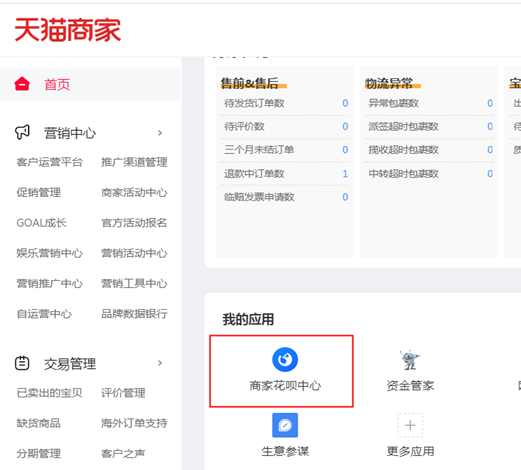Click the 我的应用 section title

(x=248, y=319)
